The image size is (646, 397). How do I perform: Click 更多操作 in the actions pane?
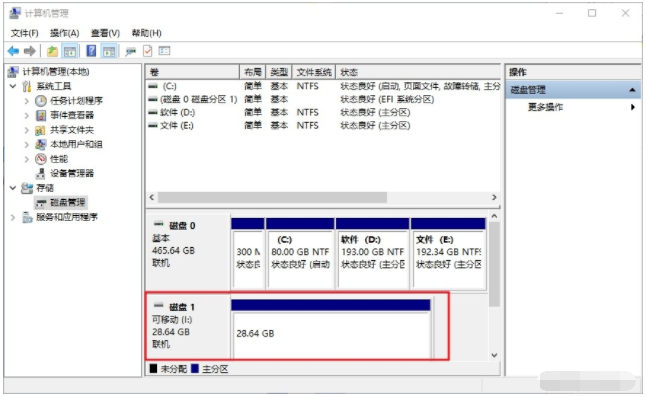coord(545,107)
